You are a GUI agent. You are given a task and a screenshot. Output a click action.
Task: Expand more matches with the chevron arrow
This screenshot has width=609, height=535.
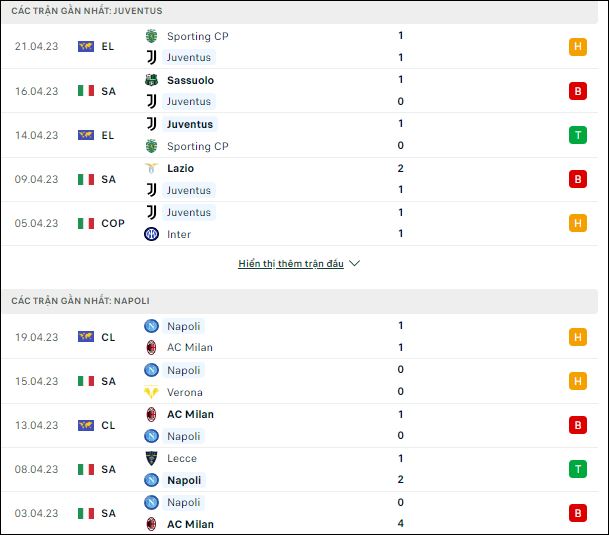coord(354,263)
